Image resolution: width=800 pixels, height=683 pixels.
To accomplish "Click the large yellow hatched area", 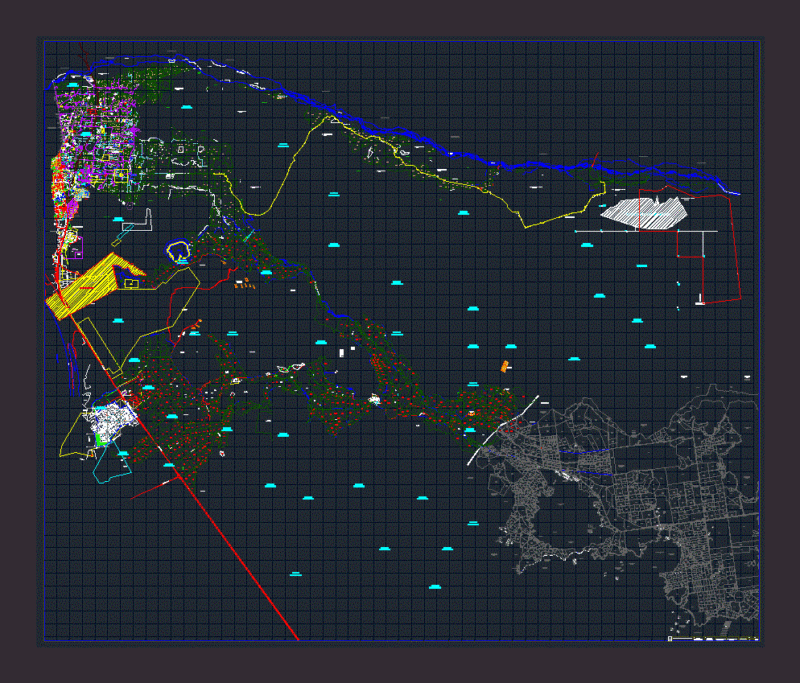I will click(92, 286).
